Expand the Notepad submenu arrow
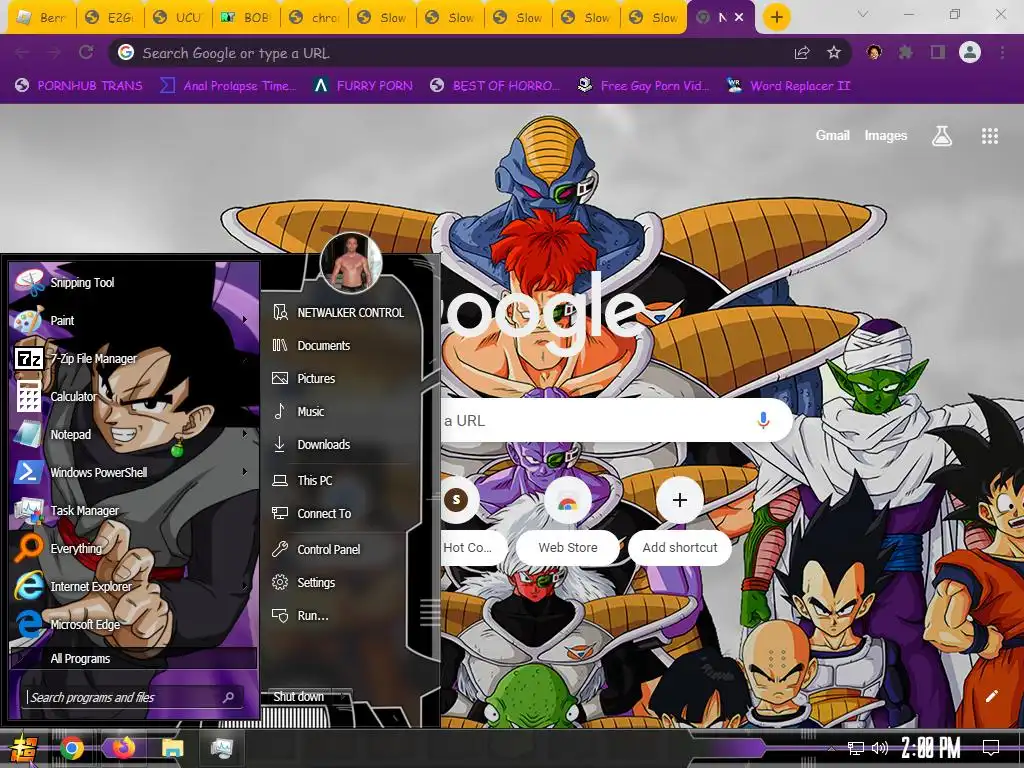Image resolution: width=1024 pixels, height=768 pixels. [x=245, y=434]
